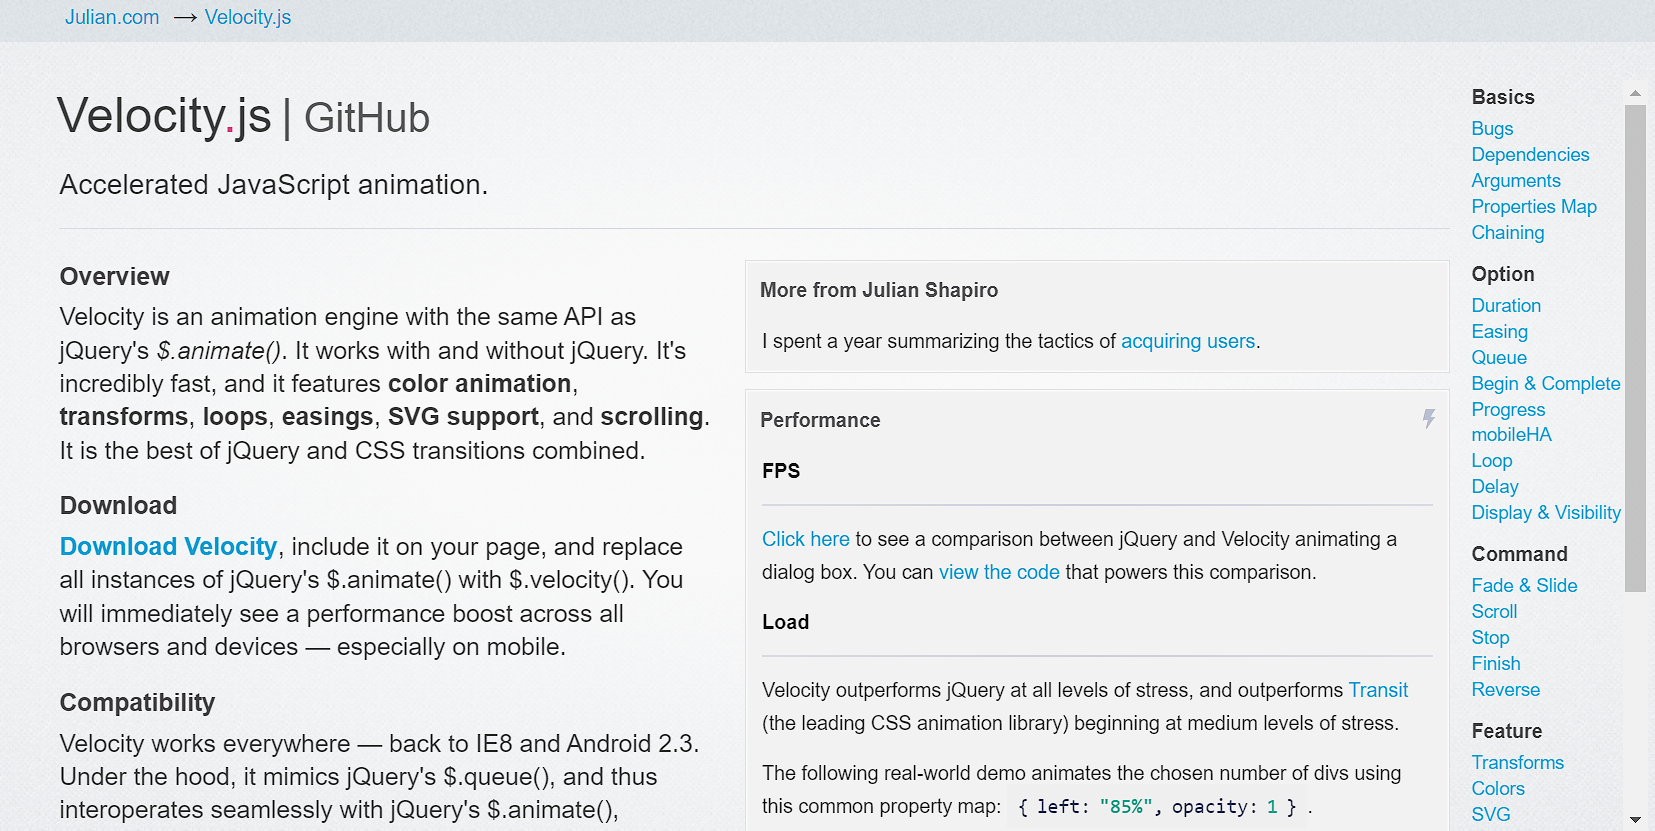Click the Basics sidebar heading
Image resolution: width=1655 pixels, height=831 pixels.
click(1503, 97)
